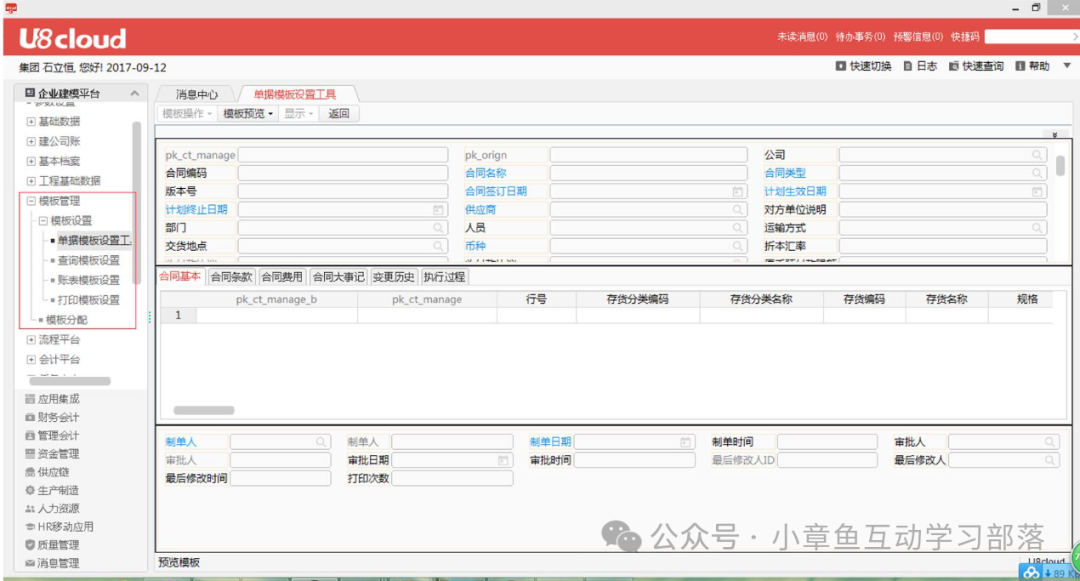Viewport: 1080px width, 581px height.
Task: Open the 模板预览 dropdown menu
Action: (247, 114)
